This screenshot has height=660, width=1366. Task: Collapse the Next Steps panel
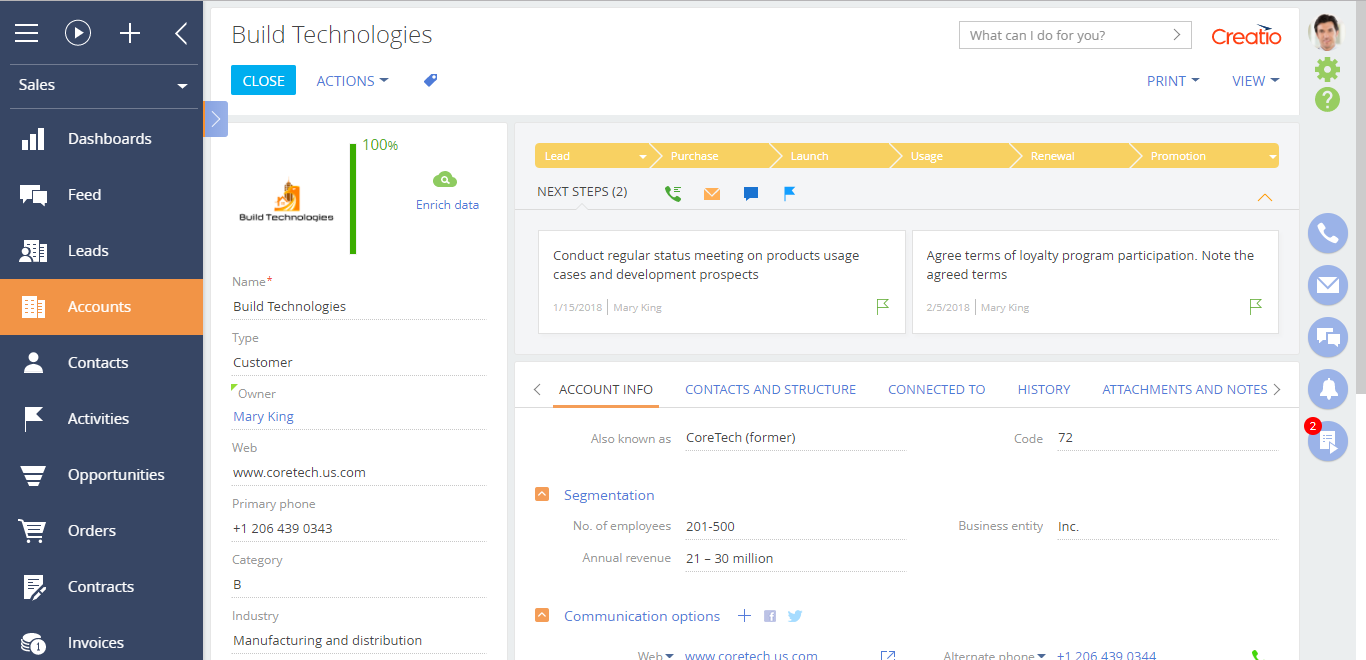pyautogui.click(x=1264, y=197)
